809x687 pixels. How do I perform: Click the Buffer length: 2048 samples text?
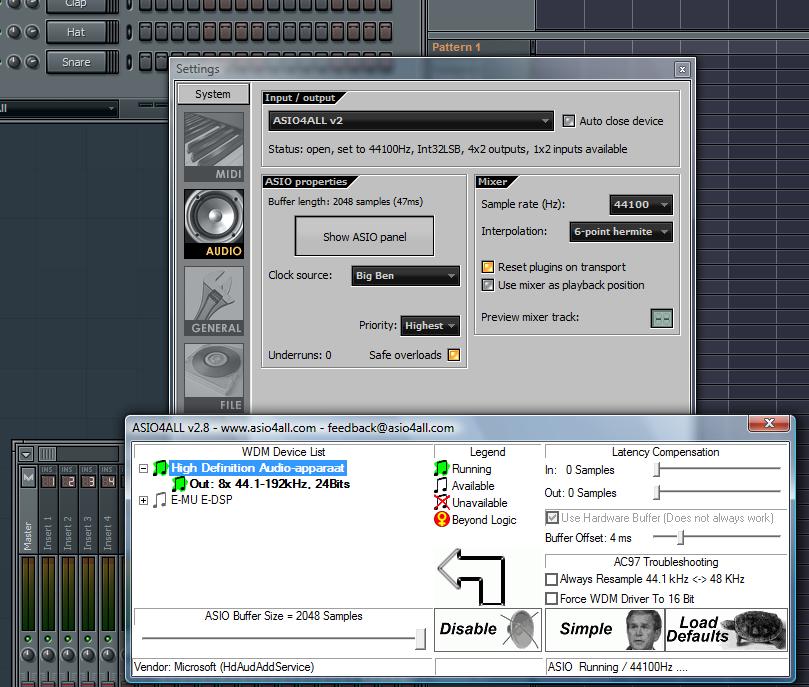pyautogui.click(x=345, y=202)
